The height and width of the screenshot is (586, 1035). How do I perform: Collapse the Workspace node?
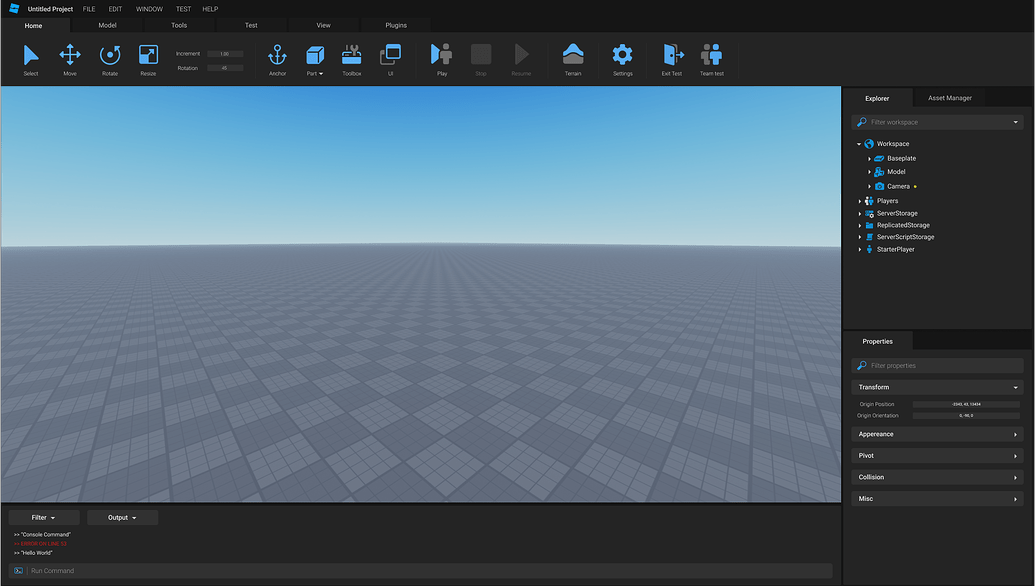pos(858,143)
